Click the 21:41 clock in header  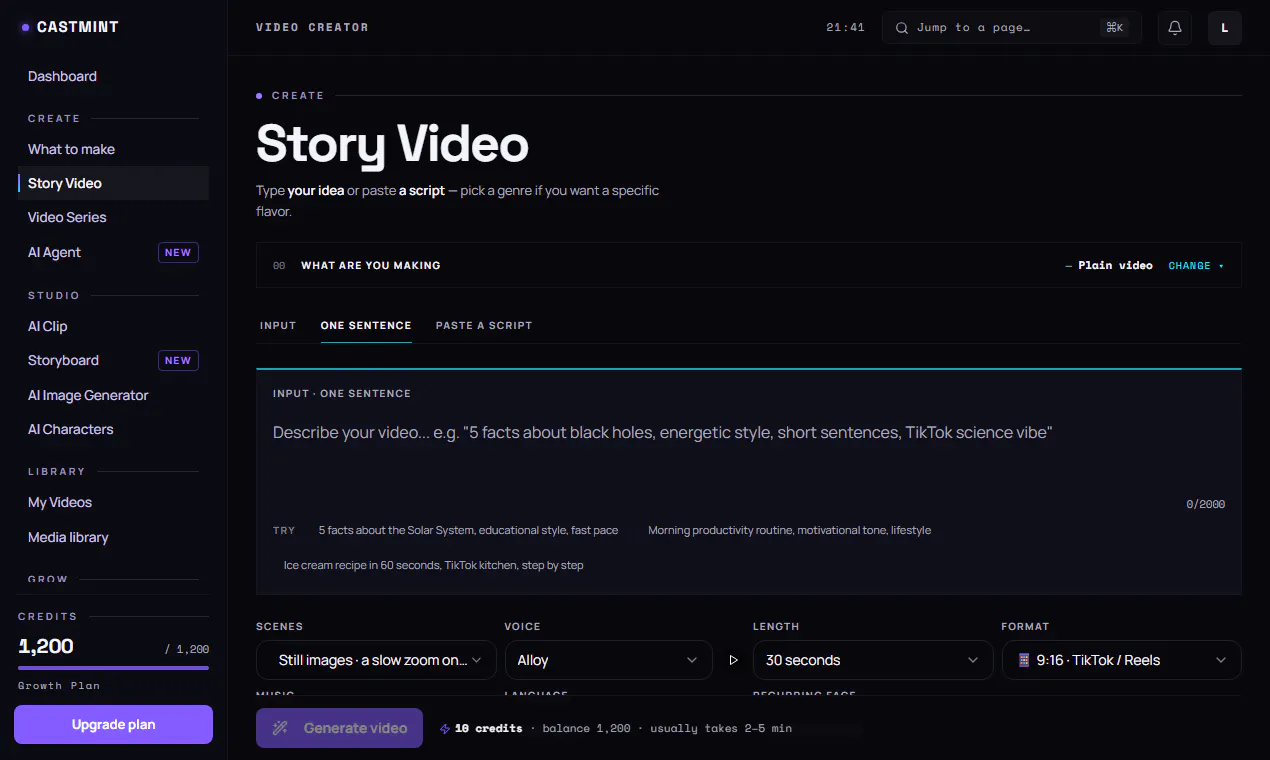point(845,28)
